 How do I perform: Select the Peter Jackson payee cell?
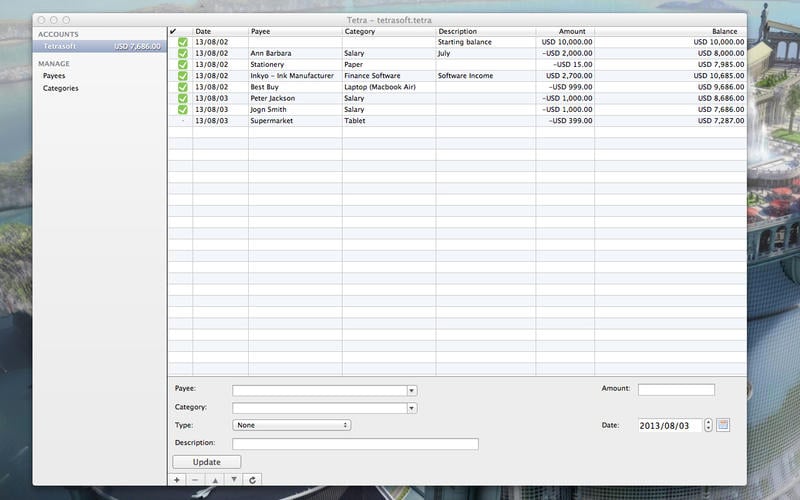[x=295, y=98]
